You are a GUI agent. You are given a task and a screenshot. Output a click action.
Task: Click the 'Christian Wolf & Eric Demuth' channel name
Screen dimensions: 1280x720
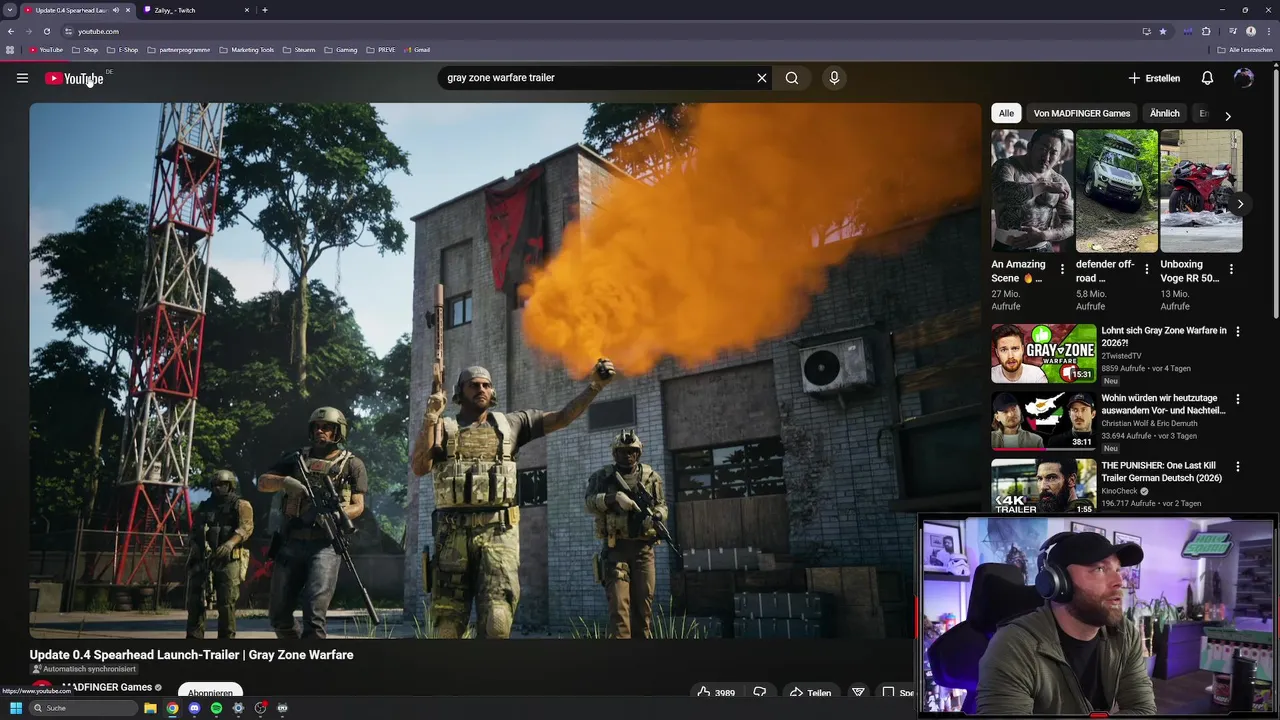point(1149,423)
